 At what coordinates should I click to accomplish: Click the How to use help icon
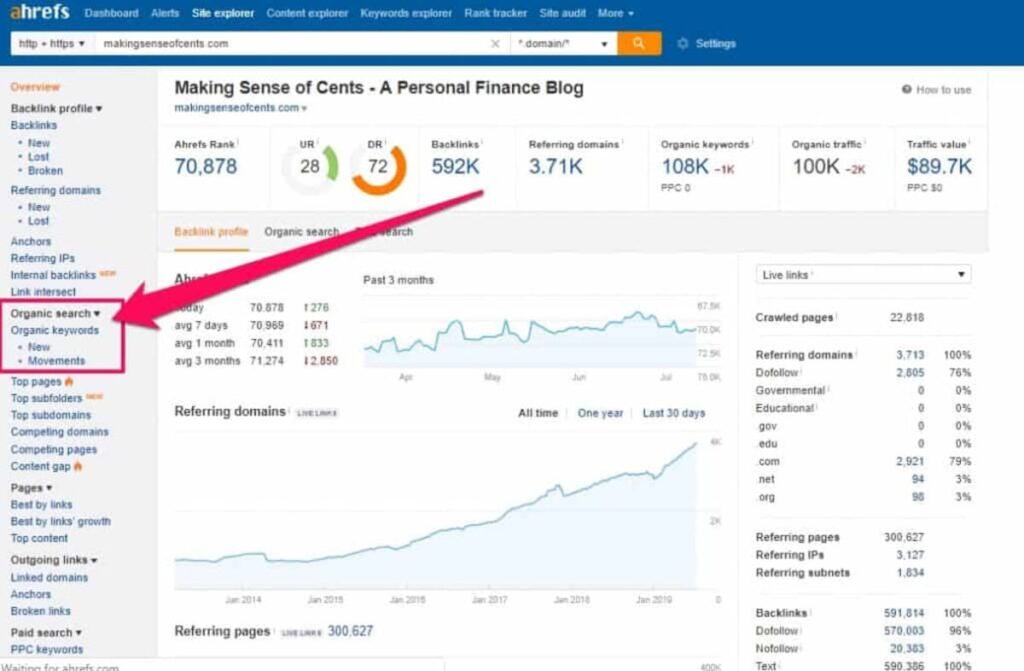coord(906,90)
